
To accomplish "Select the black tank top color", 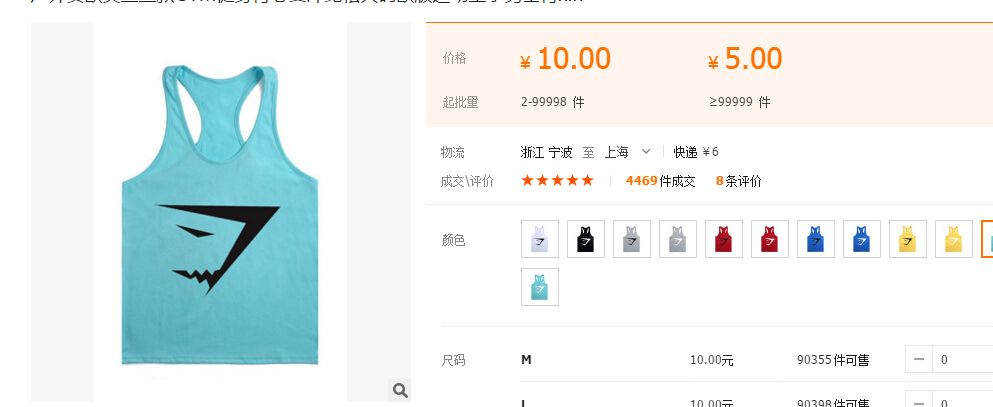I will pos(586,239).
